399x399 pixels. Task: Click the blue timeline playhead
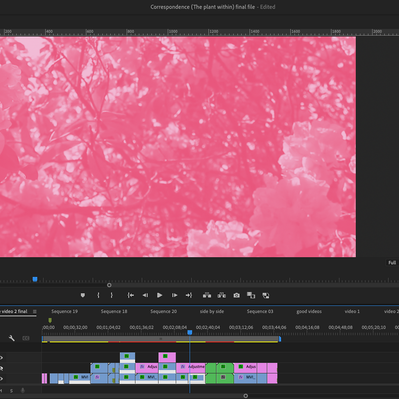(x=190, y=332)
